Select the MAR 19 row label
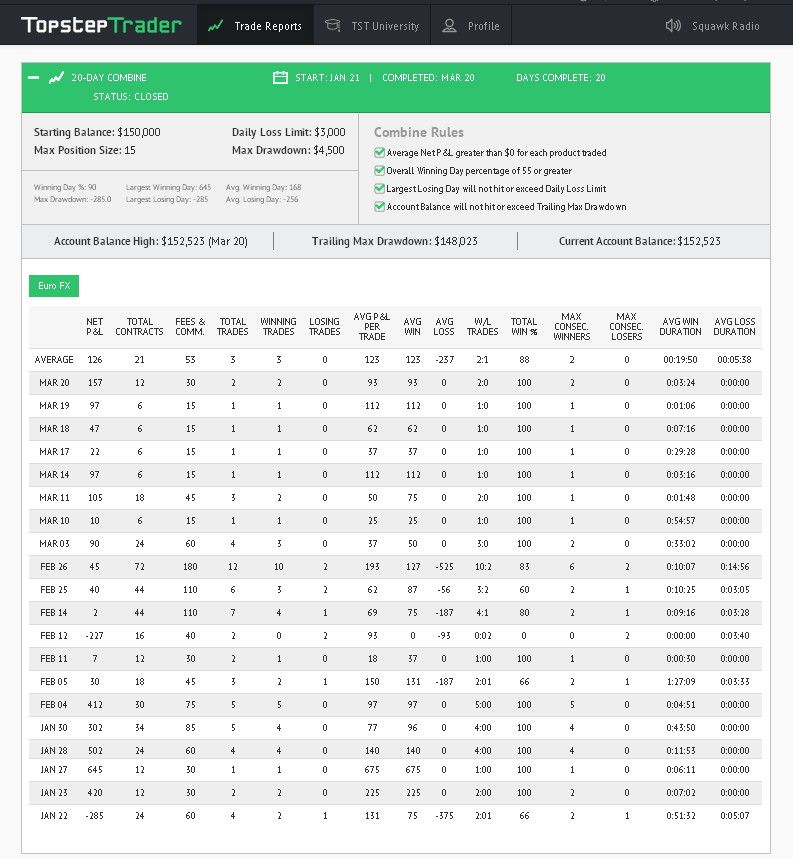 (x=54, y=406)
